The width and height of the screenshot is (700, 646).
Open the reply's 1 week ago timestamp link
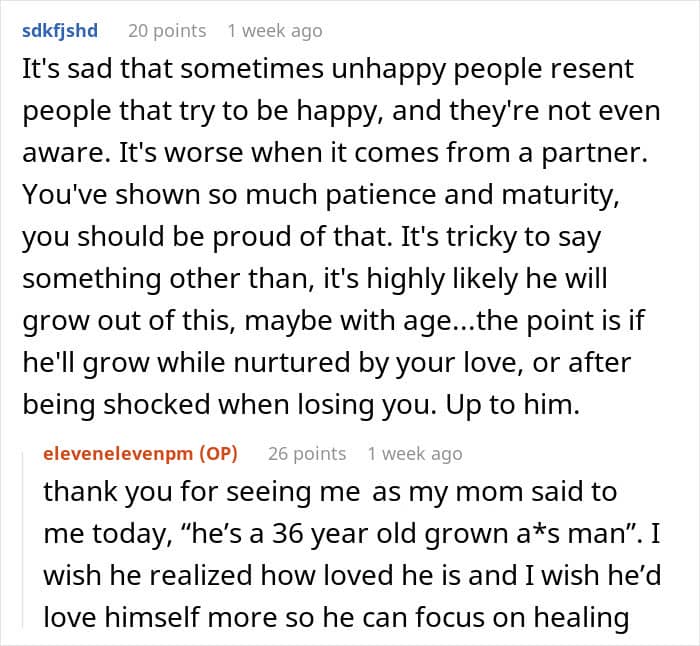(x=415, y=454)
